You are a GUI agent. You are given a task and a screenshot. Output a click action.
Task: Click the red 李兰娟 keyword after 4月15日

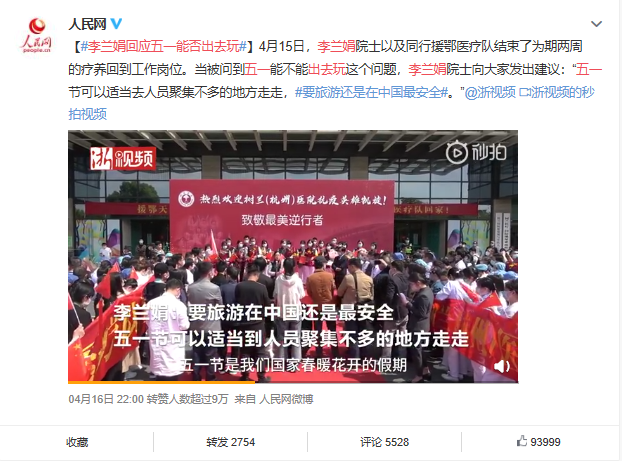click(x=336, y=46)
